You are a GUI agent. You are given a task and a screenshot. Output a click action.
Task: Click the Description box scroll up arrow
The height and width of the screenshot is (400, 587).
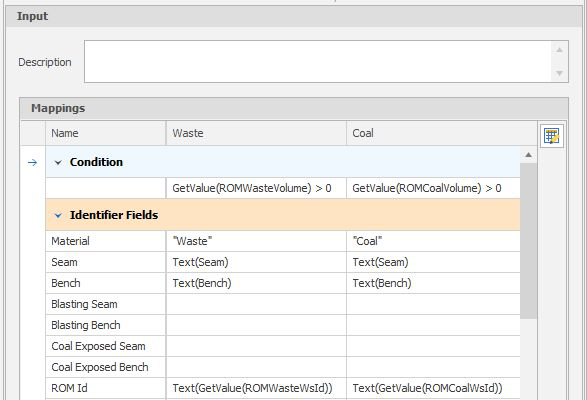(559, 50)
